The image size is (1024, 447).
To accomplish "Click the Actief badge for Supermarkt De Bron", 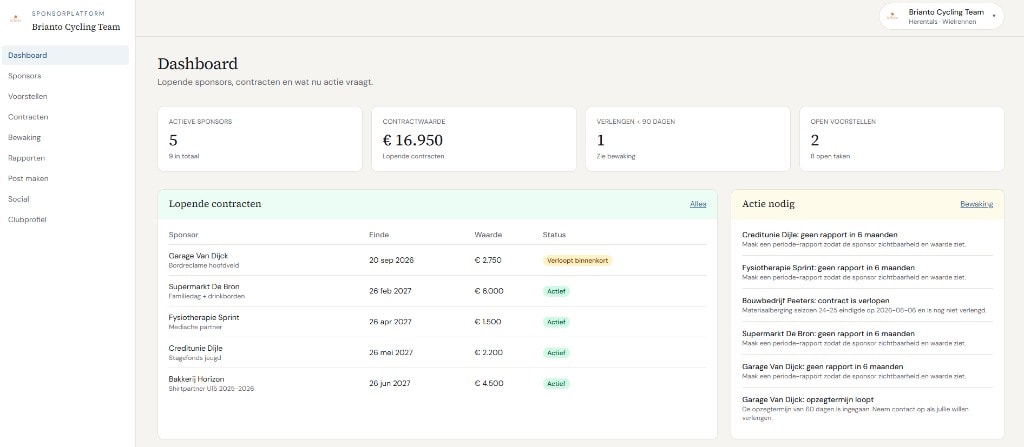I will [556, 291].
